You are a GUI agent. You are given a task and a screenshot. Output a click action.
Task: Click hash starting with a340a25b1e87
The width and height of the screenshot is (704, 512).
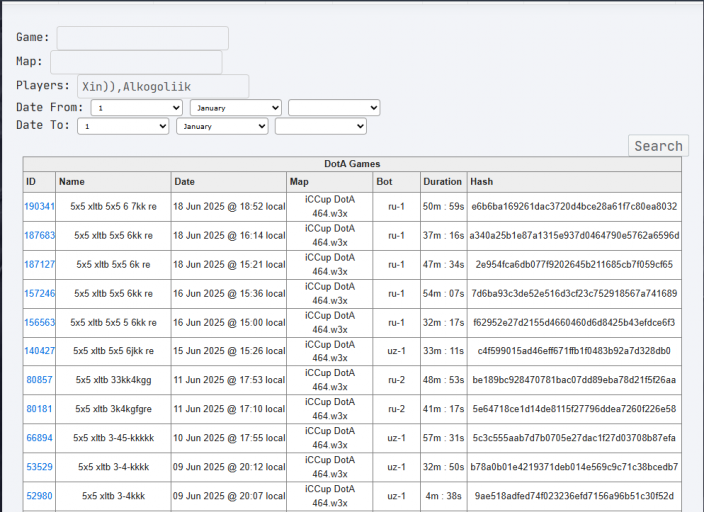point(574,235)
